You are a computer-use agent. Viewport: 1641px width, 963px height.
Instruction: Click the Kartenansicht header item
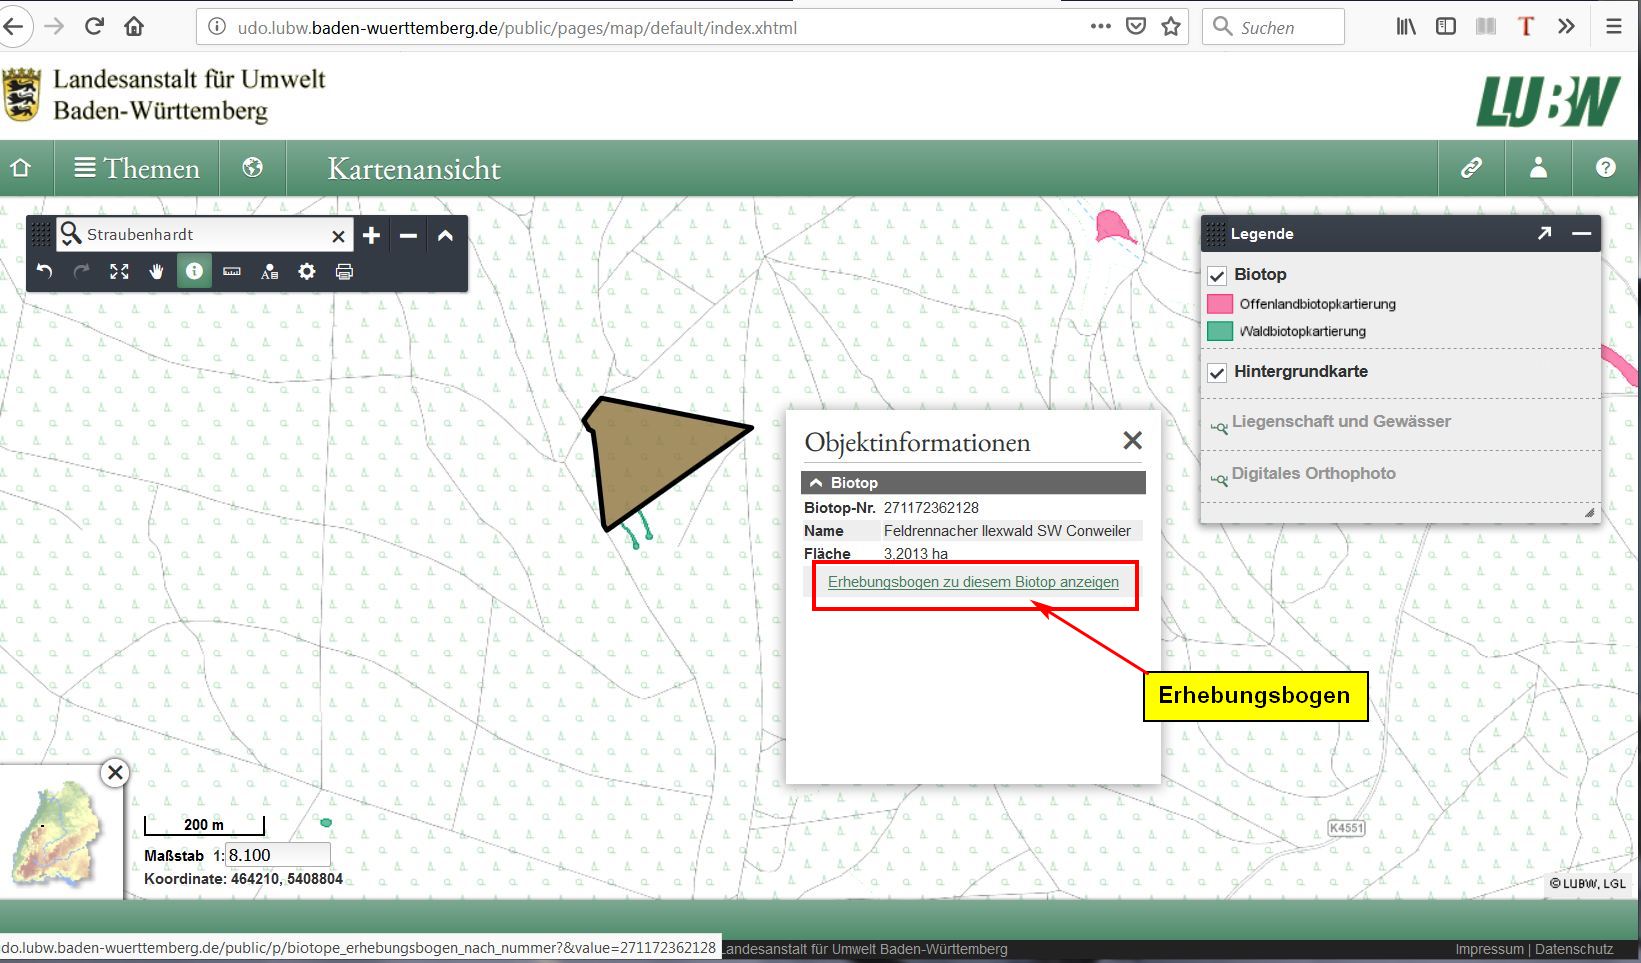414,168
